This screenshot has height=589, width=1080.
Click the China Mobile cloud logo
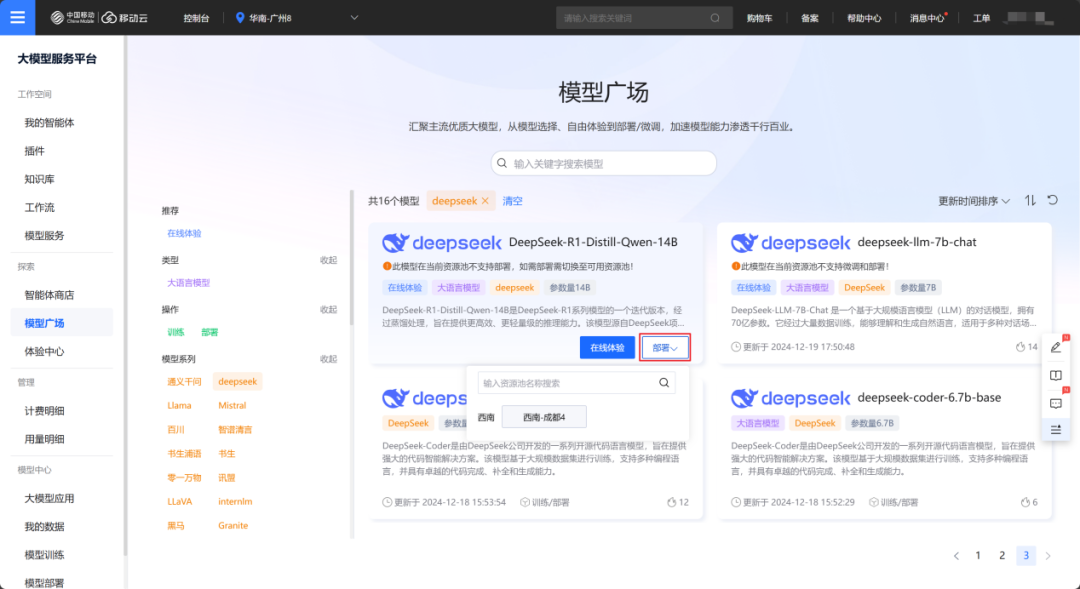(x=99, y=18)
